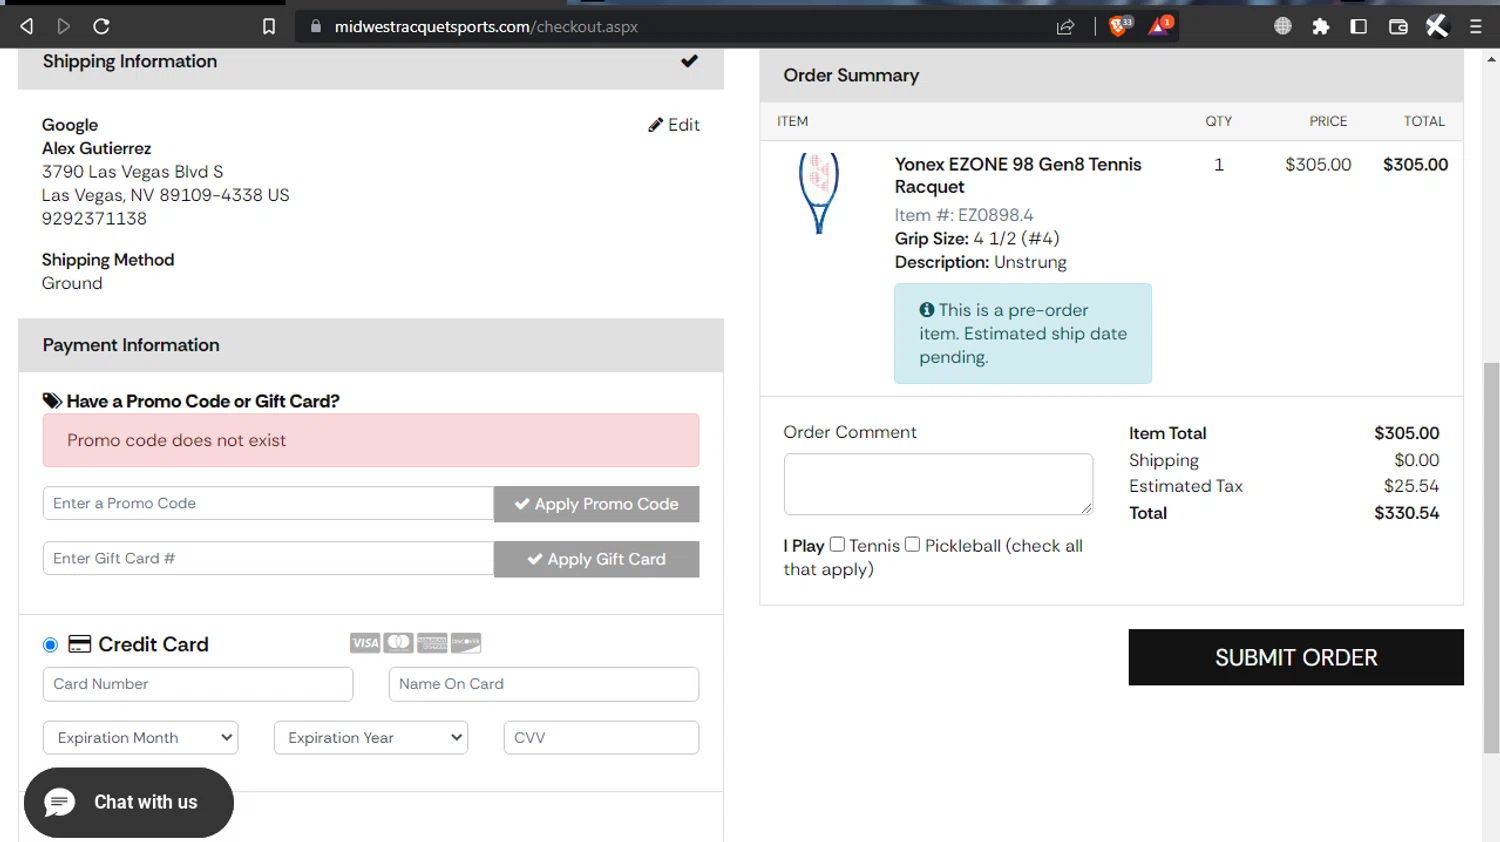The height and width of the screenshot is (842, 1500).
Task: Focus the CVV field
Action: (x=601, y=737)
